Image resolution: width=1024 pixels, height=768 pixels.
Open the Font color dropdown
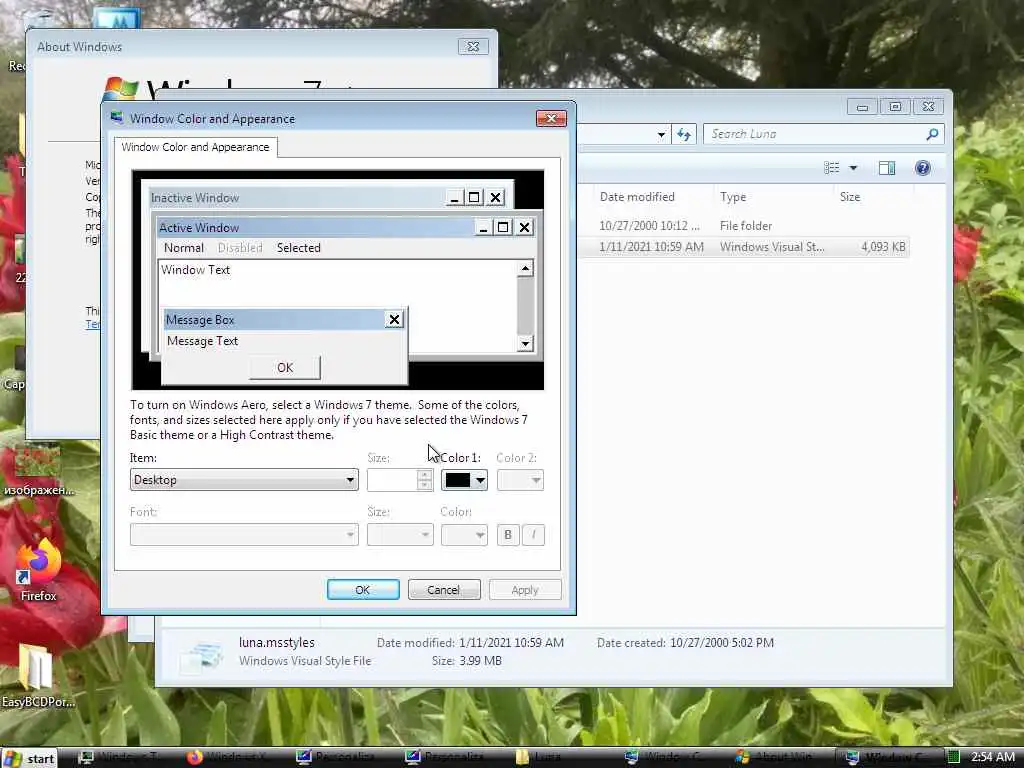[464, 535]
